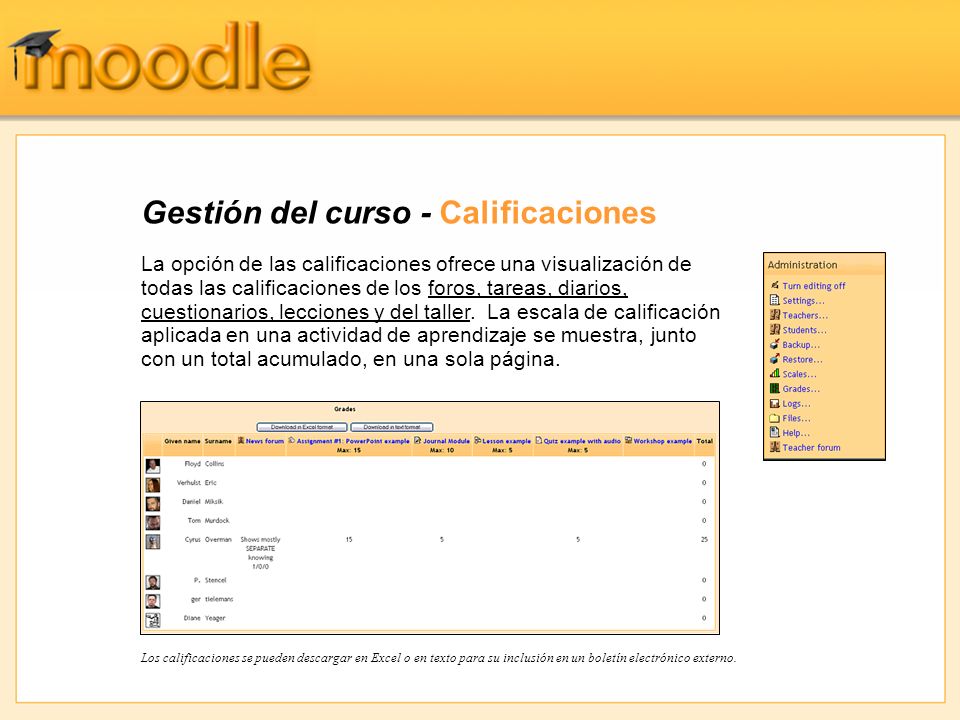Open the Logs... link in Administration
Viewport: 960px width, 720px height.
coord(797,403)
